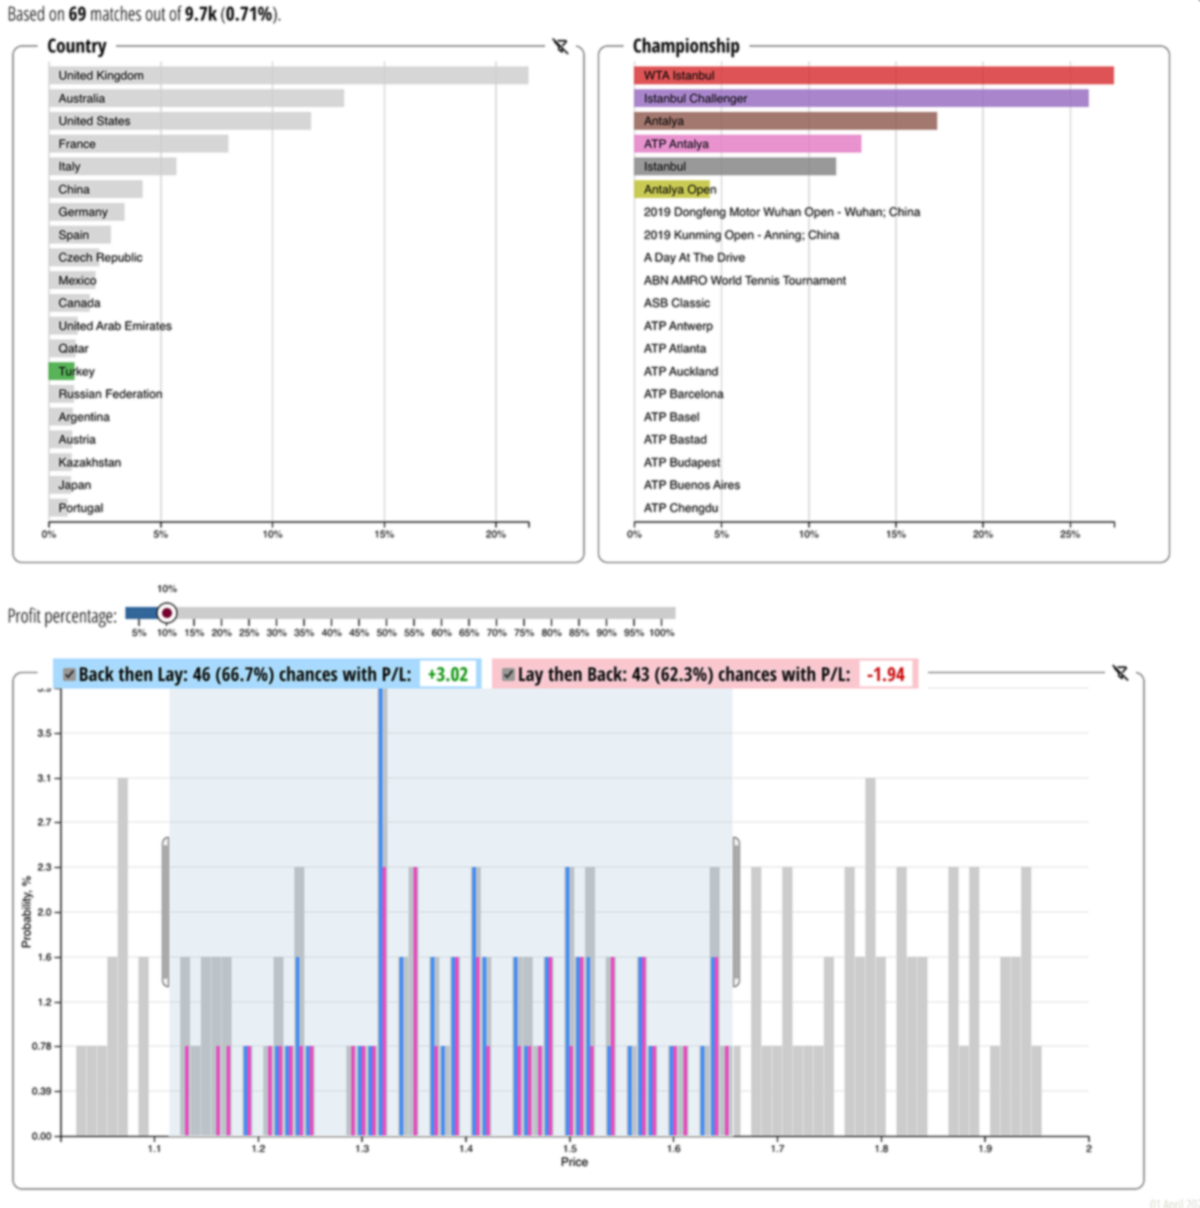
Task: Filter by Germany in Country chart
Action: (87, 212)
